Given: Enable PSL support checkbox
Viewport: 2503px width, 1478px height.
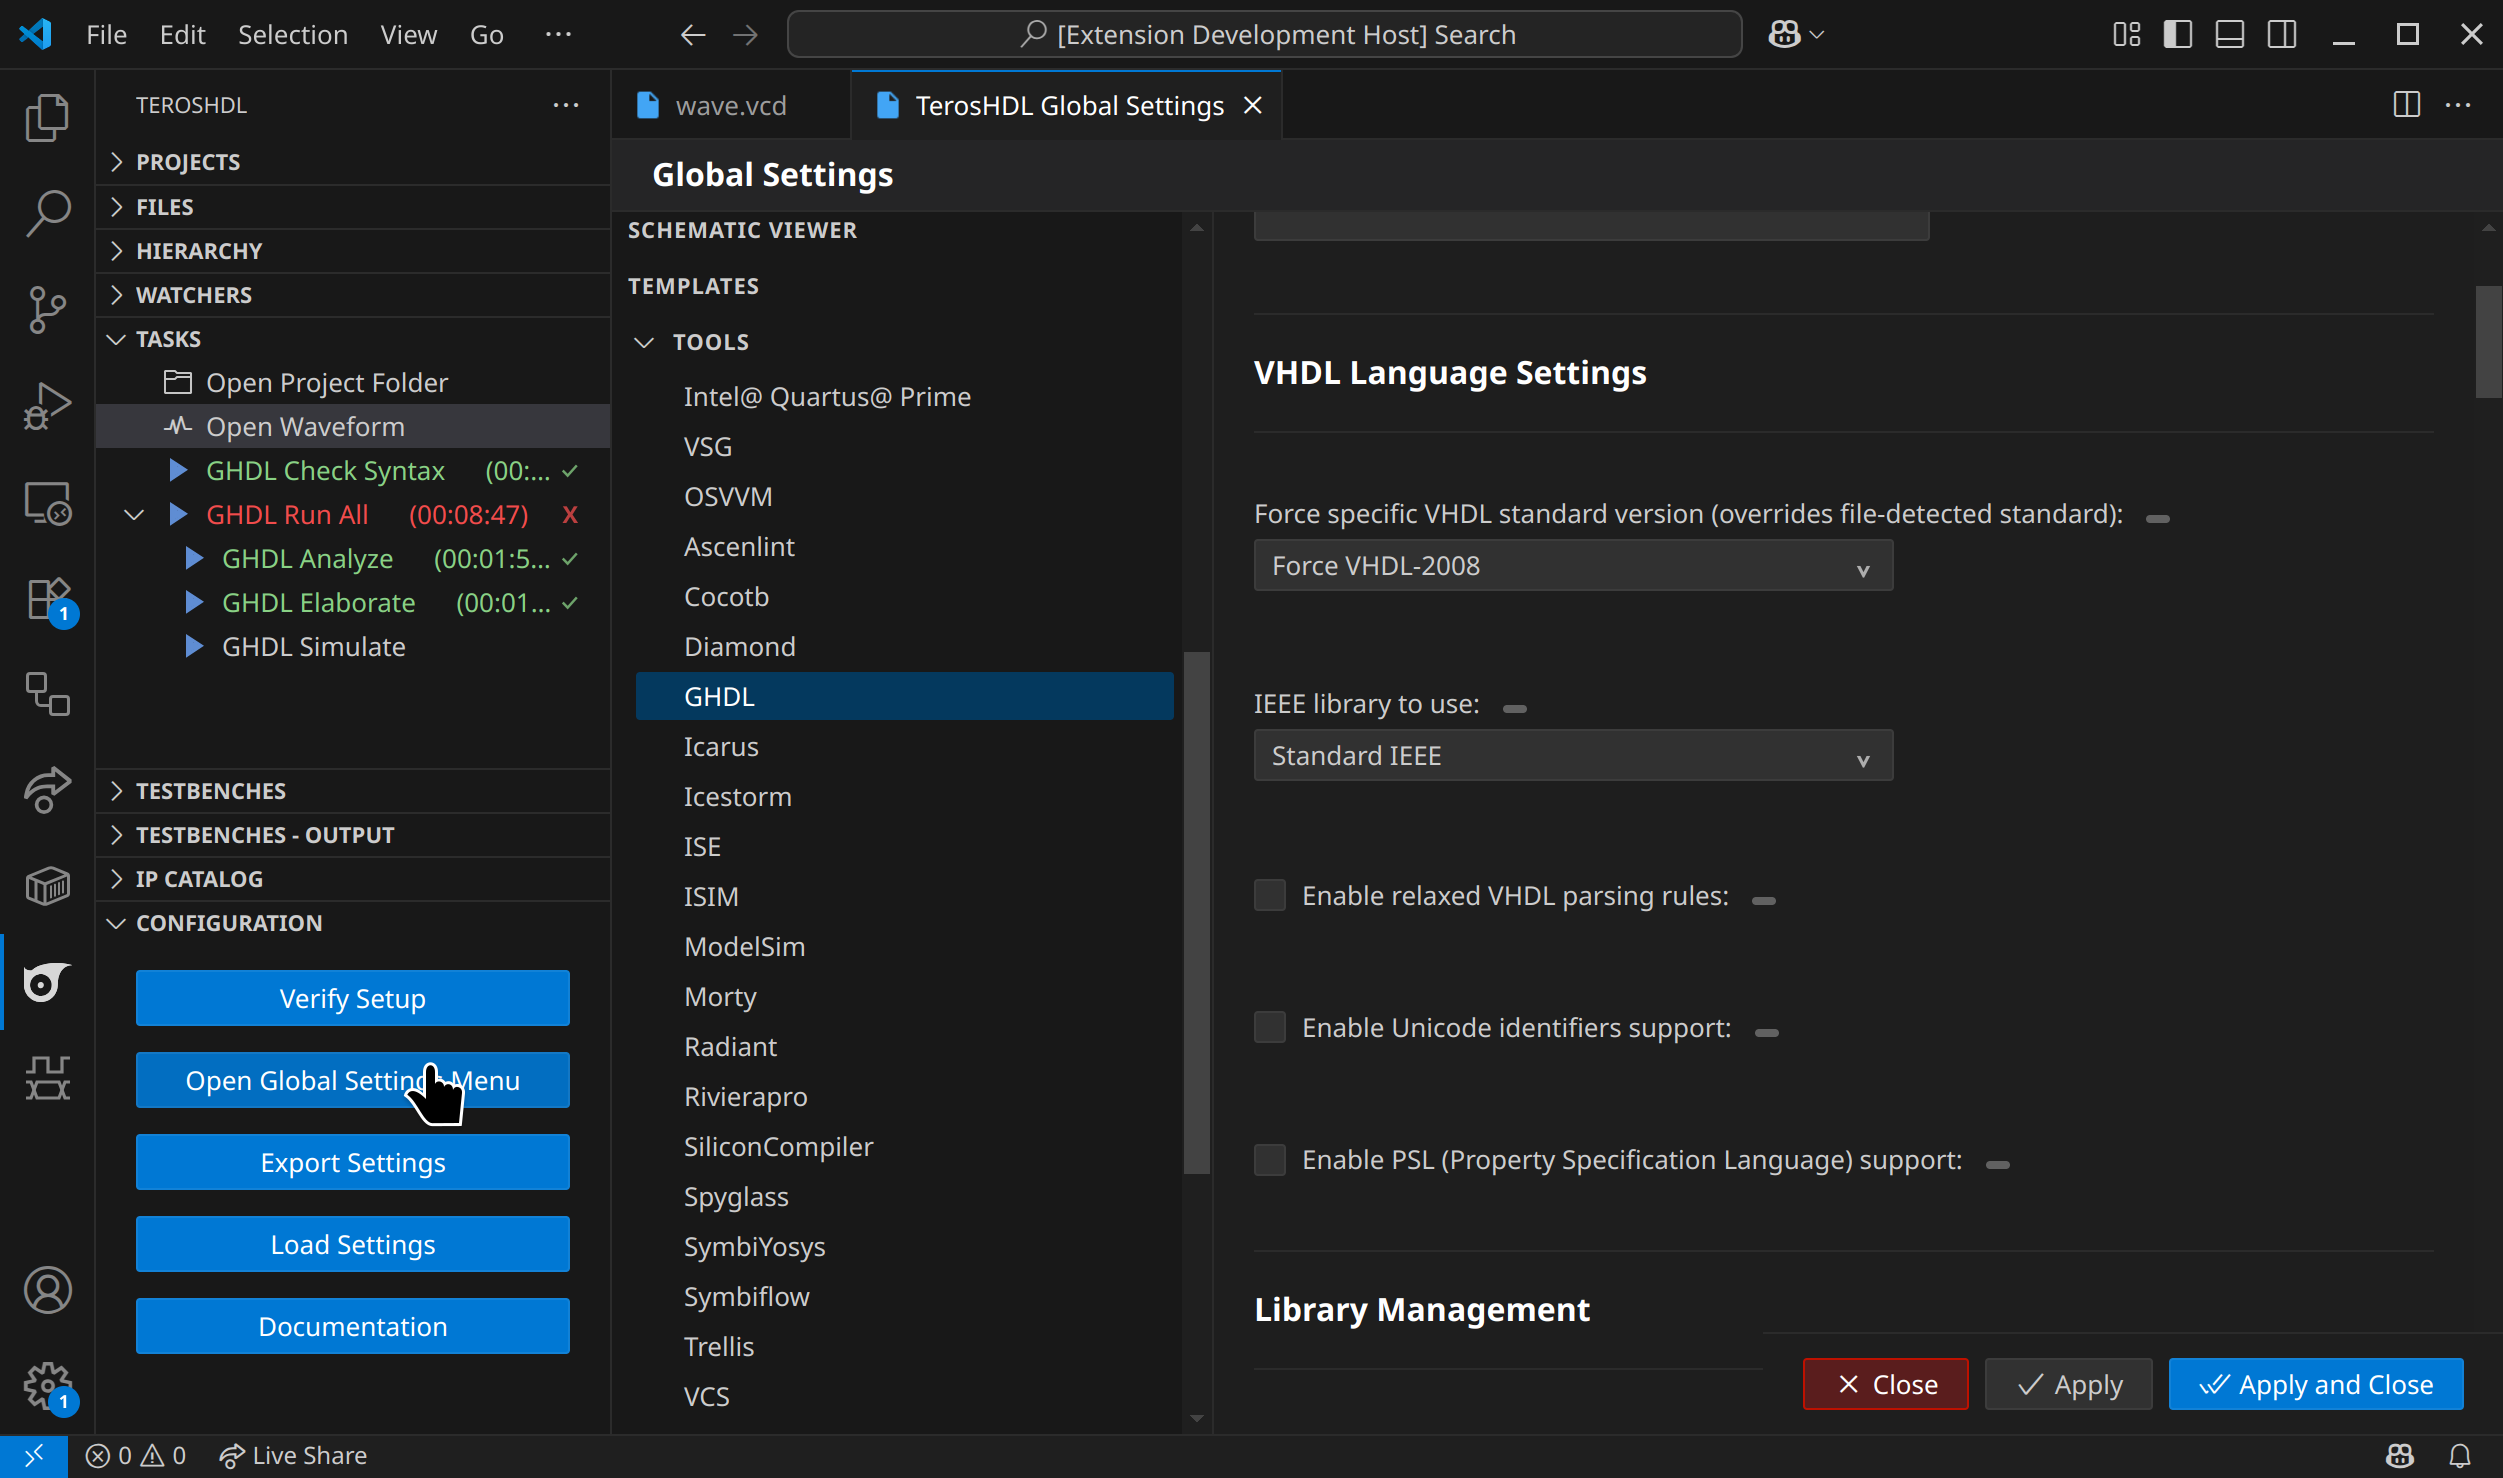Looking at the screenshot, I should tap(1270, 1160).
